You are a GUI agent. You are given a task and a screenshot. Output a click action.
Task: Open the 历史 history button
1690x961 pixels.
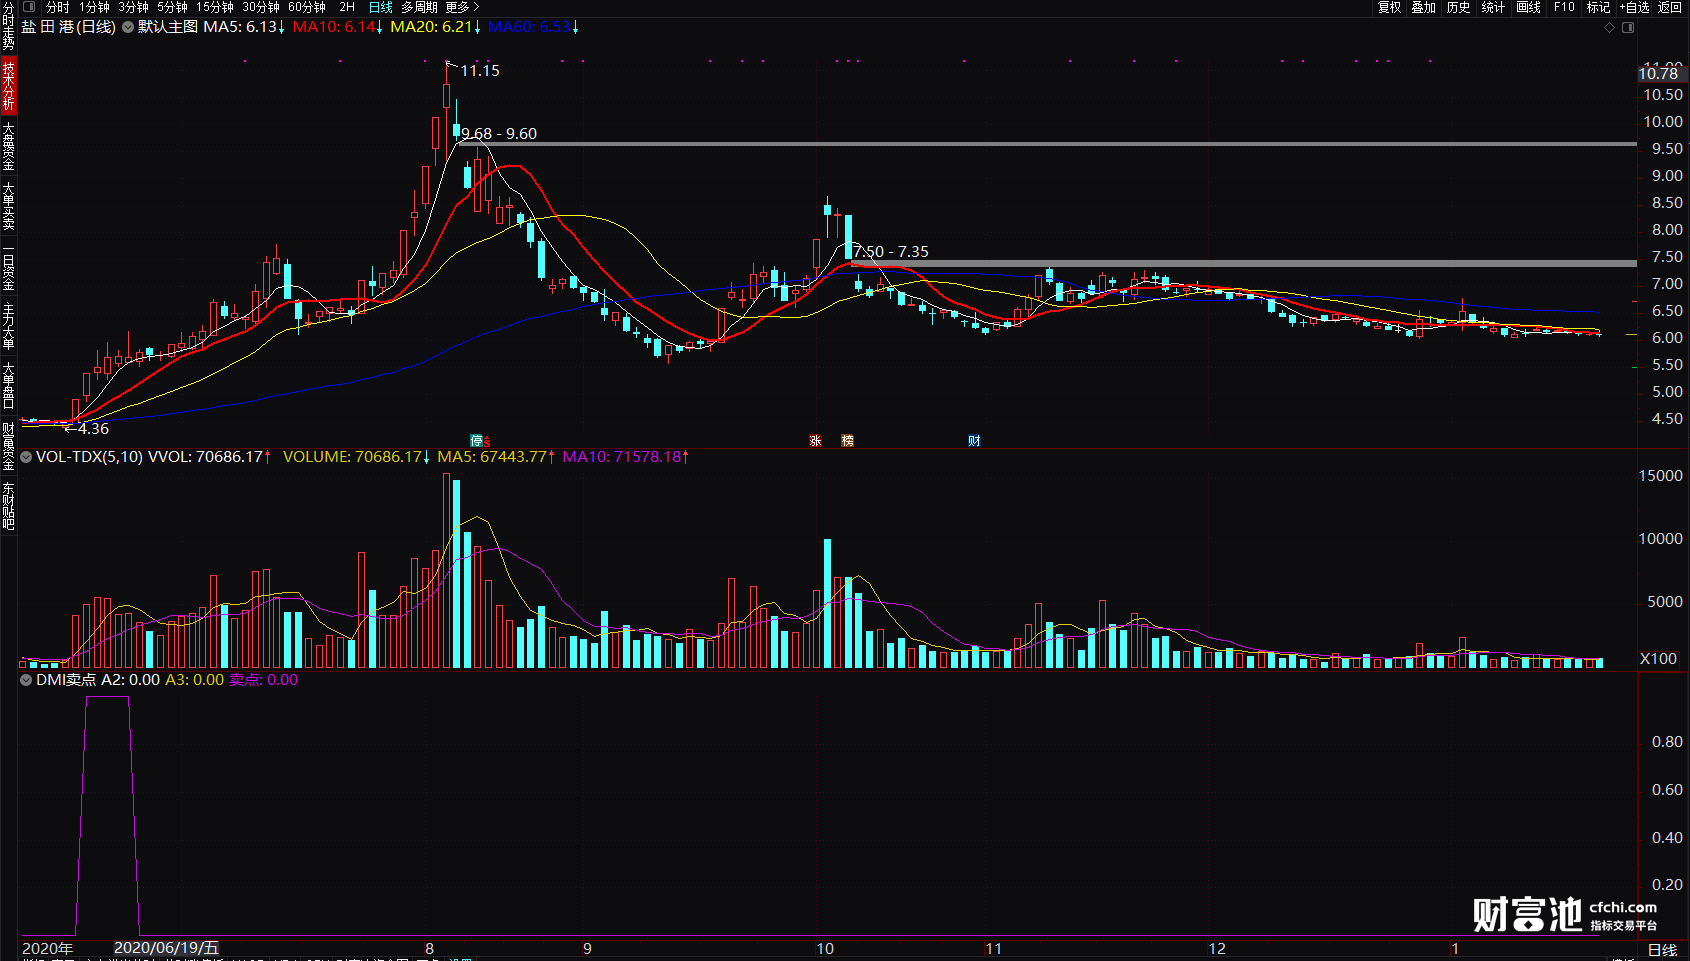[1459, 7]
